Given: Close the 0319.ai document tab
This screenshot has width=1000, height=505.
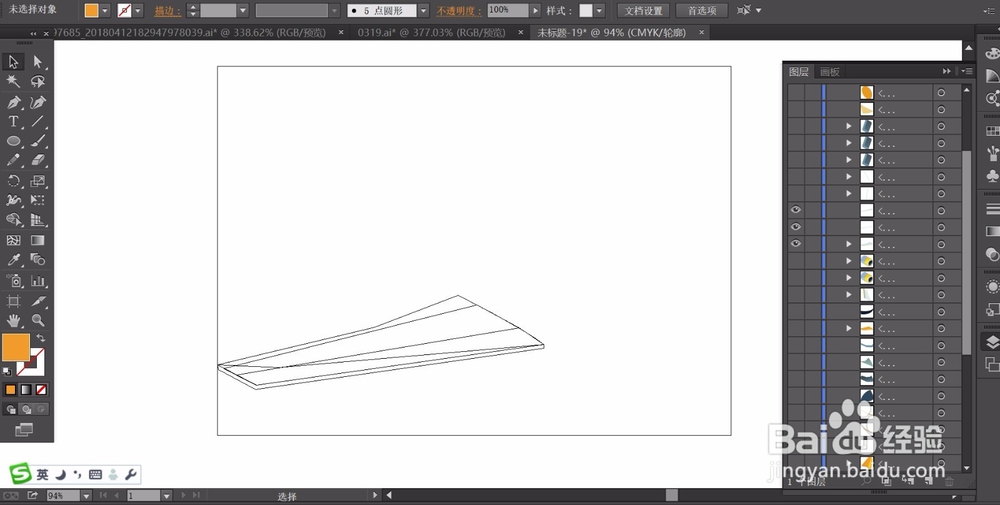Looking at the screenshot, I should tap(521, 33).
